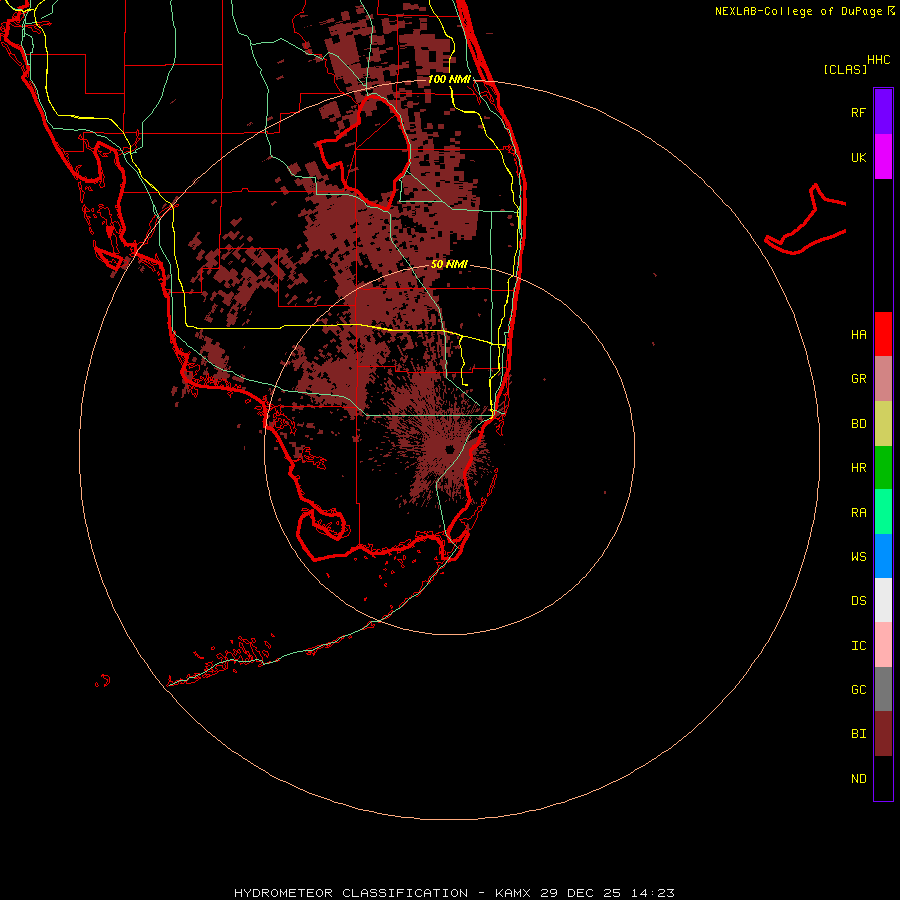Click the [CLAS] label above legend
The width and height of the screenshot is (900, 900).
845,70
